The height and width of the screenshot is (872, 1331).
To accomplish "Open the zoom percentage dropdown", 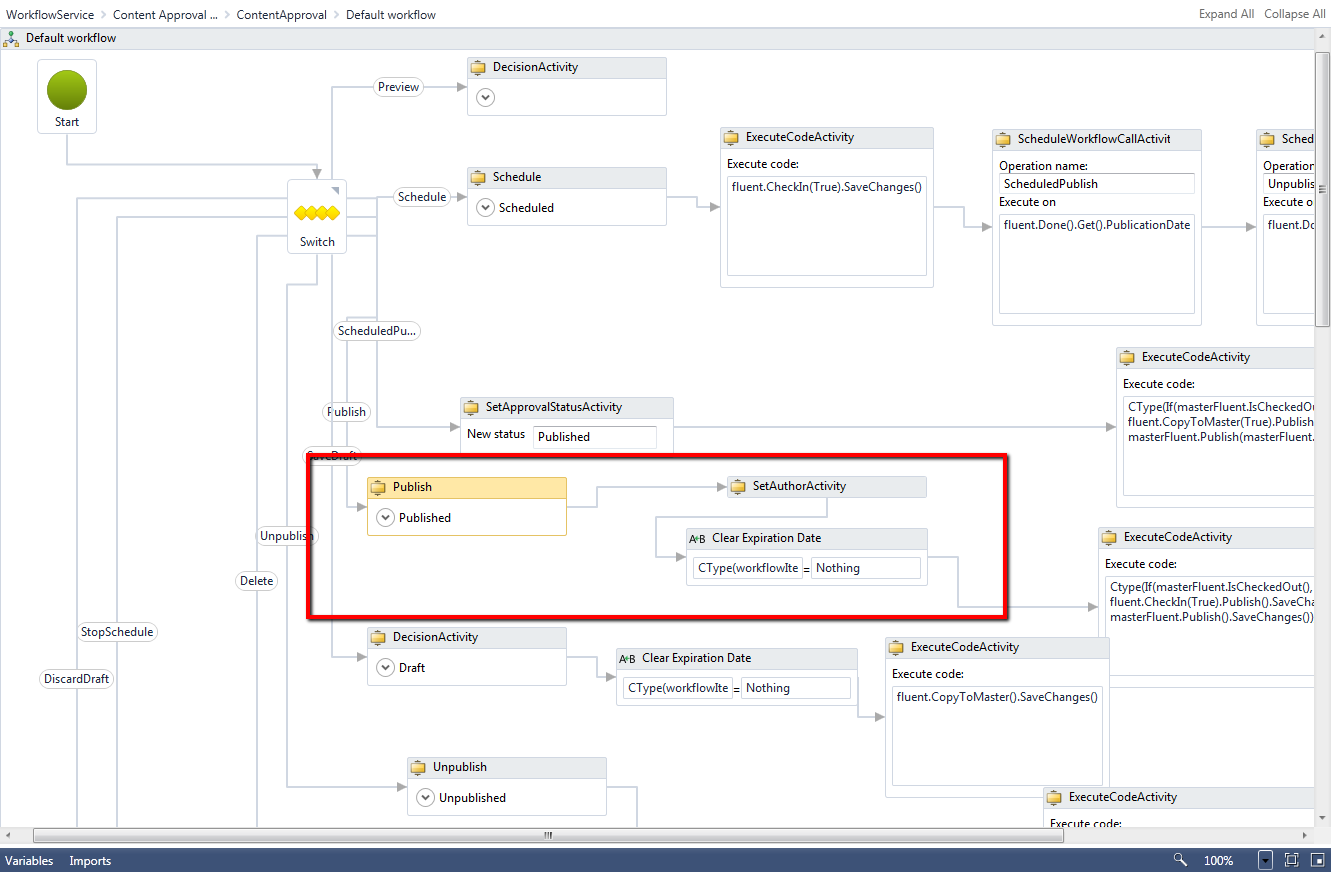I will pos(1266,860).
